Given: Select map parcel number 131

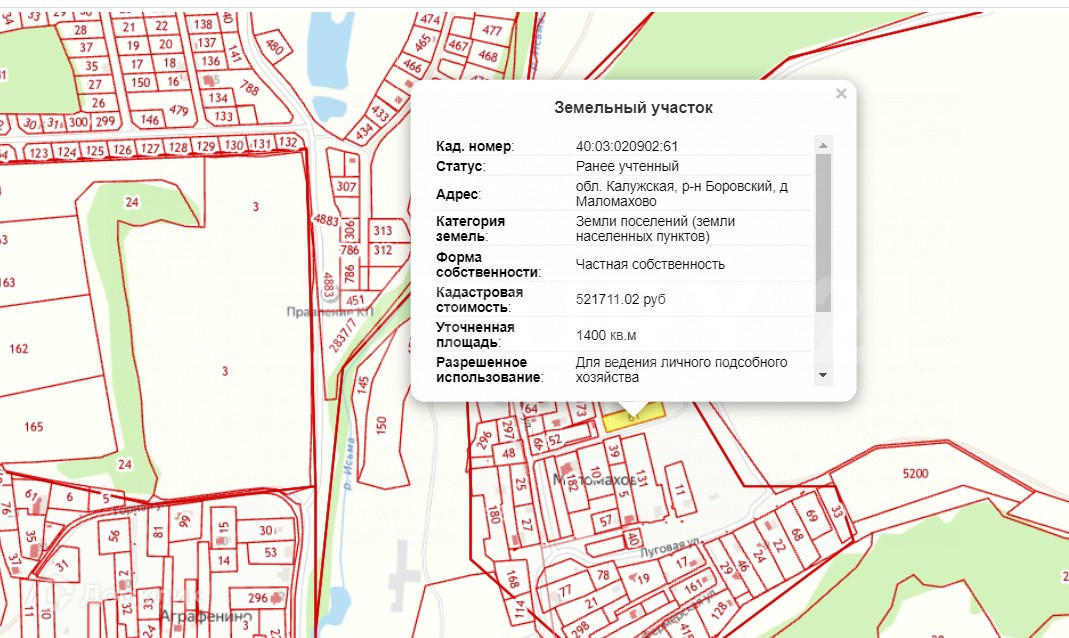Looking at the screenshot, I should [641, 476].
